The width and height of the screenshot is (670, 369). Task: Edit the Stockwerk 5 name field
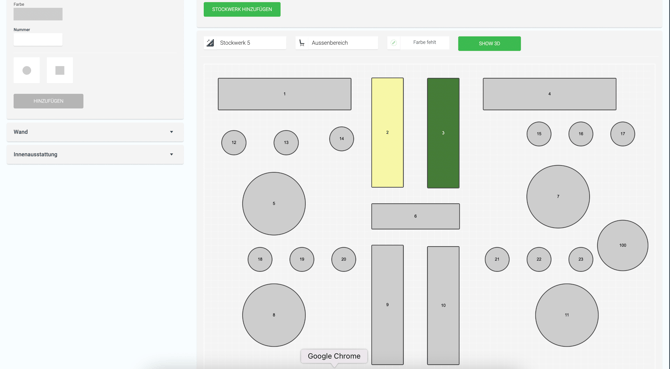(251, 43)
